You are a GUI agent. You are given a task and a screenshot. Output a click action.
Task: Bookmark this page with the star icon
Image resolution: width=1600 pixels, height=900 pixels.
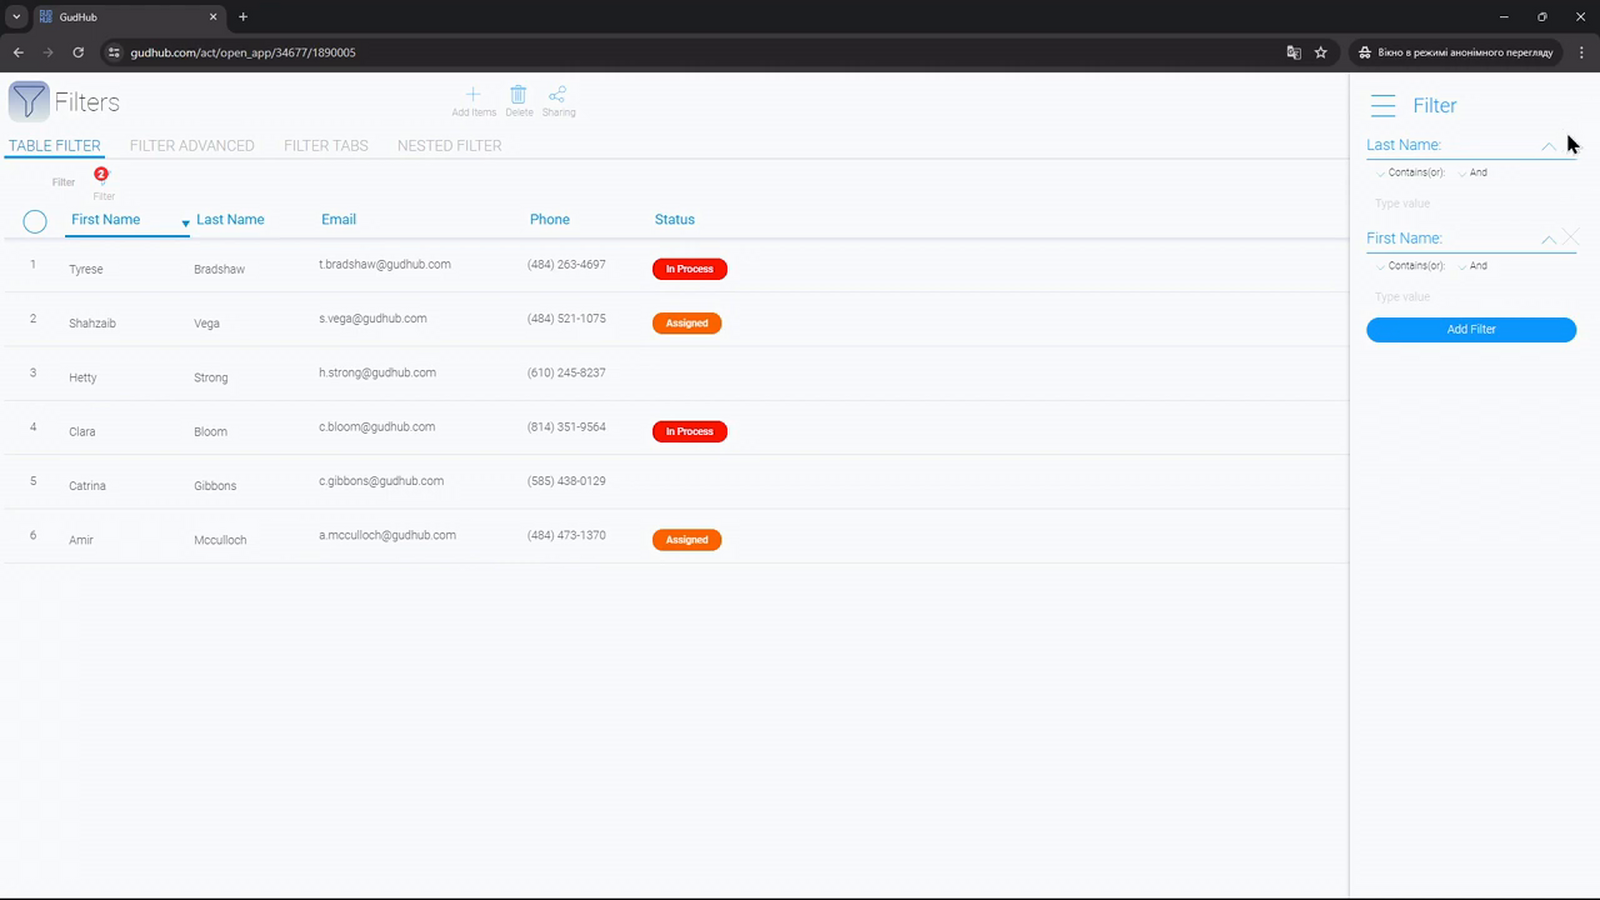coord(1321,52)
